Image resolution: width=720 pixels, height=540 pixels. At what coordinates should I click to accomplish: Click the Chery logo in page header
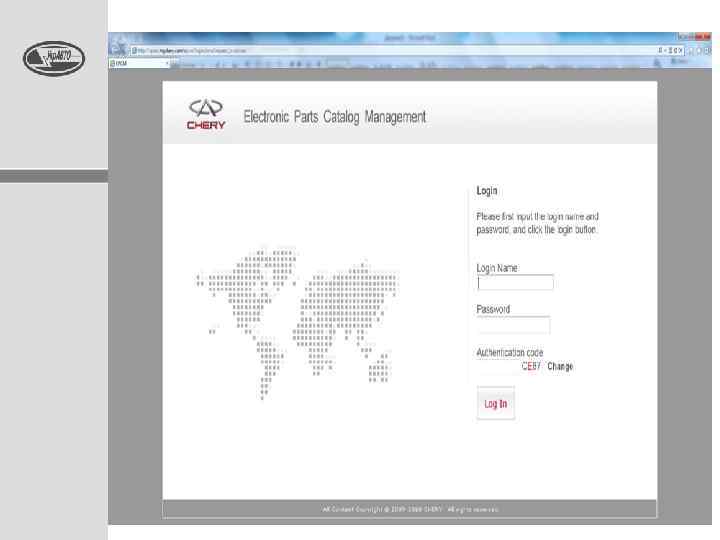click(x=206, y=114)
